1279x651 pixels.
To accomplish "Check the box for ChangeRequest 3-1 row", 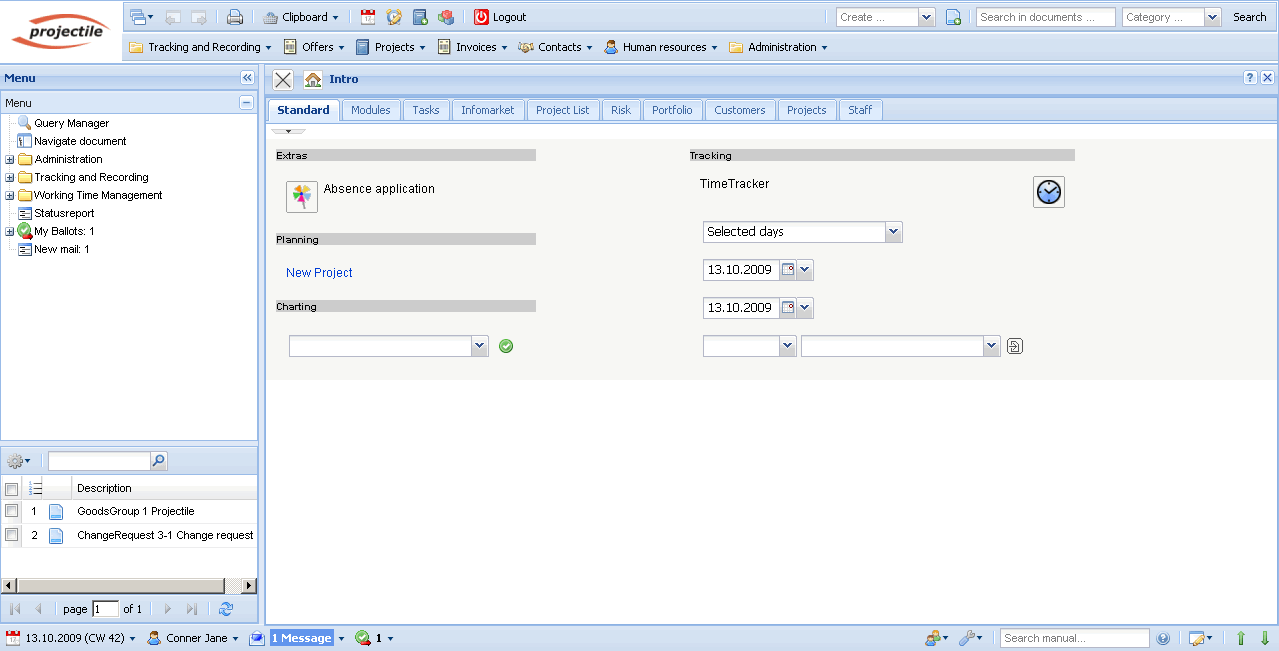I will click(x=12, y=535).
